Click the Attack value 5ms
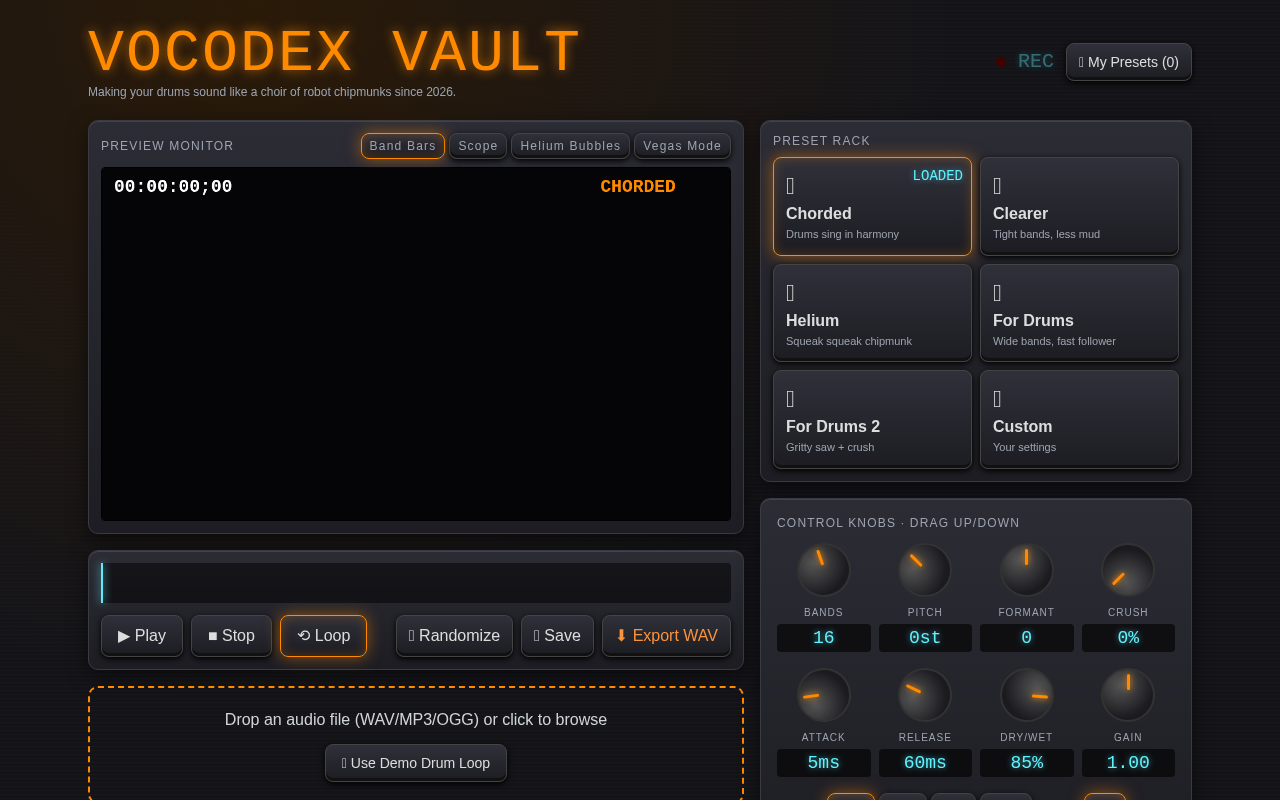The height and width of the screenshot is (800, 1280). click(824, 763)
